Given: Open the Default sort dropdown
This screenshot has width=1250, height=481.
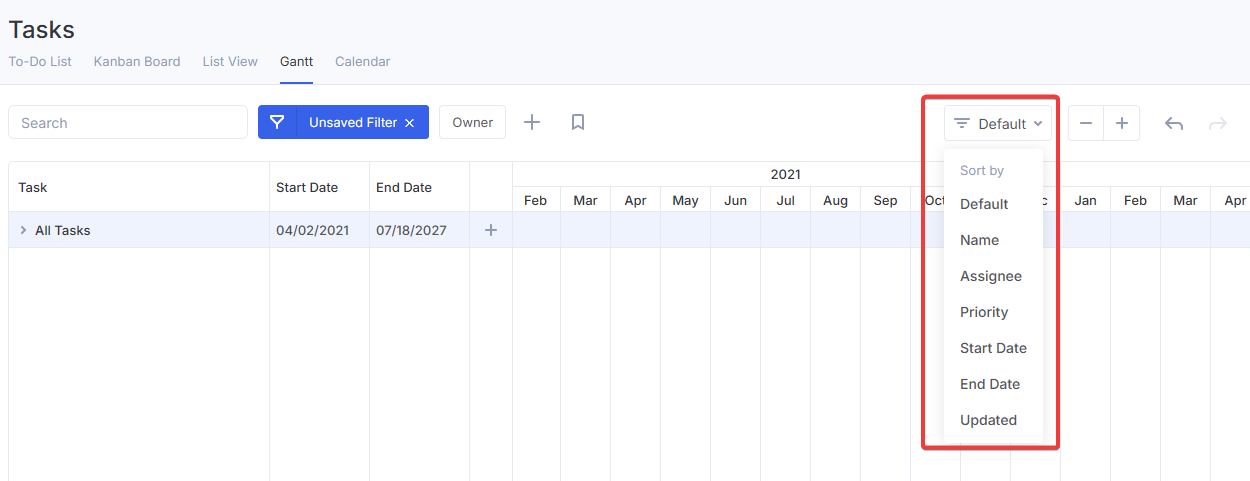Looking at the screenshot, I should pyautogui.click(x=998, y=123).
